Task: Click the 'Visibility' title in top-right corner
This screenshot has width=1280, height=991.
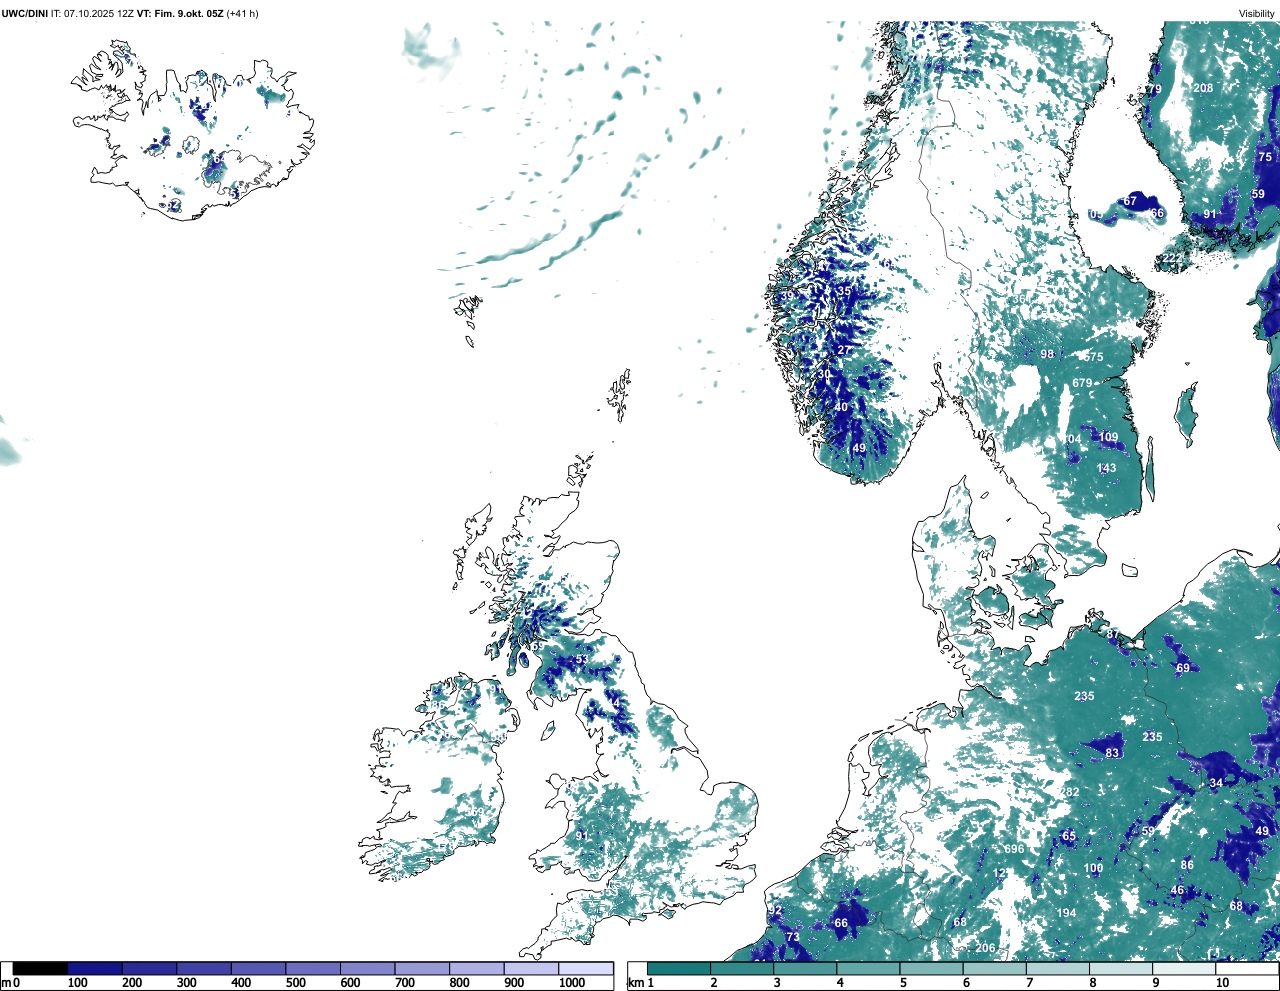Action: [x=1257, y=14]
